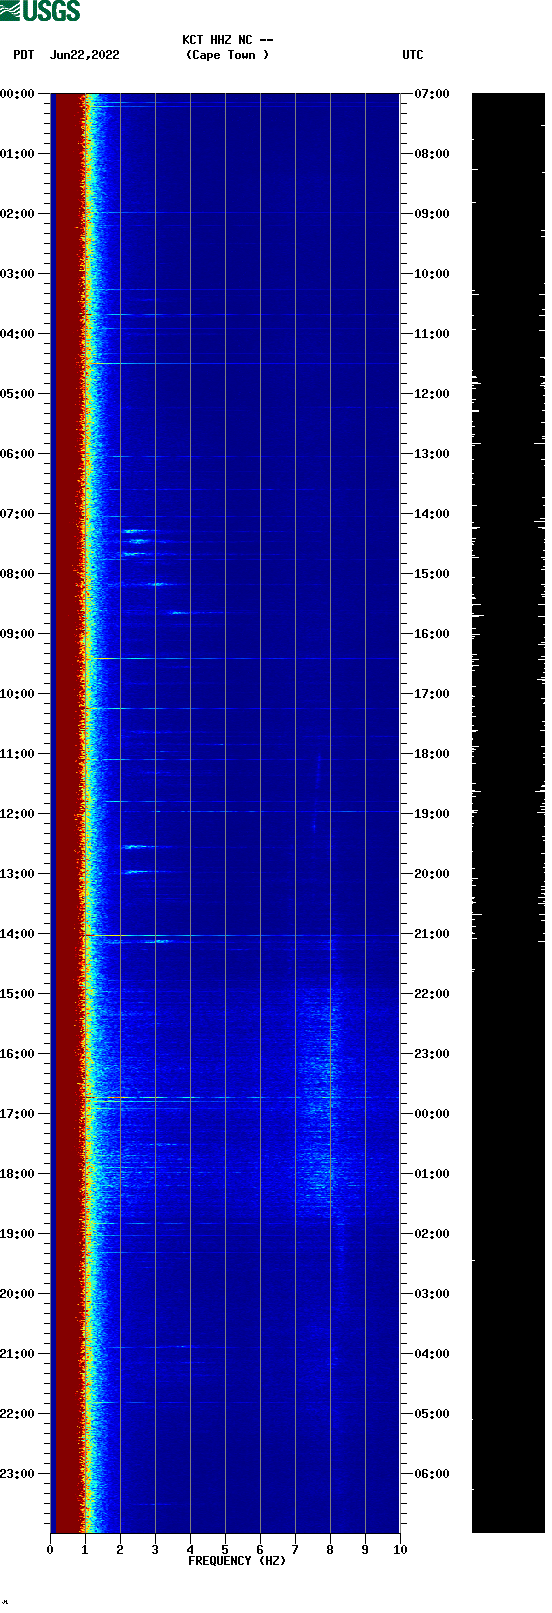The width and height of the screenshot is (552, 1613).
Task: Click the Jun22,2022 date label
Action: tap(85, 55)
